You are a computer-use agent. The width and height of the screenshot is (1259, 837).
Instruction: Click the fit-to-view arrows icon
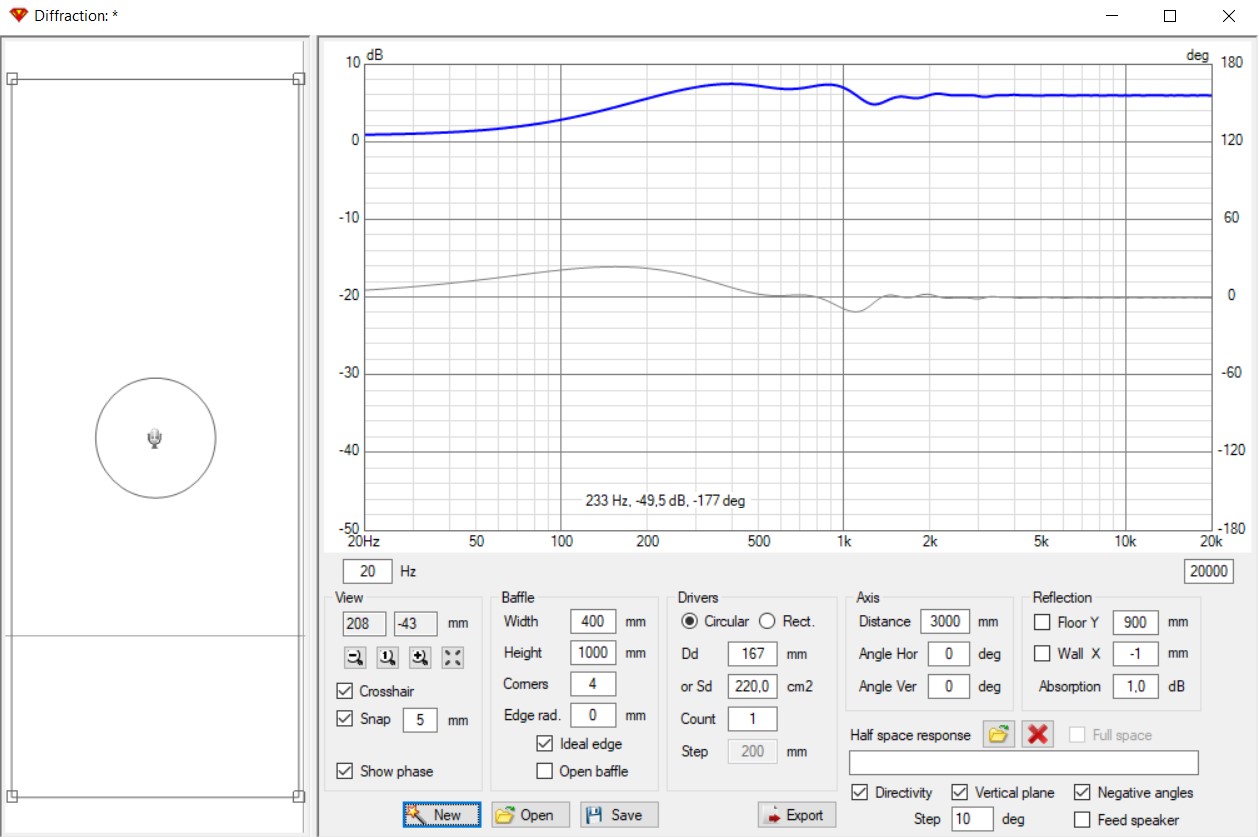tap(453, 657)
